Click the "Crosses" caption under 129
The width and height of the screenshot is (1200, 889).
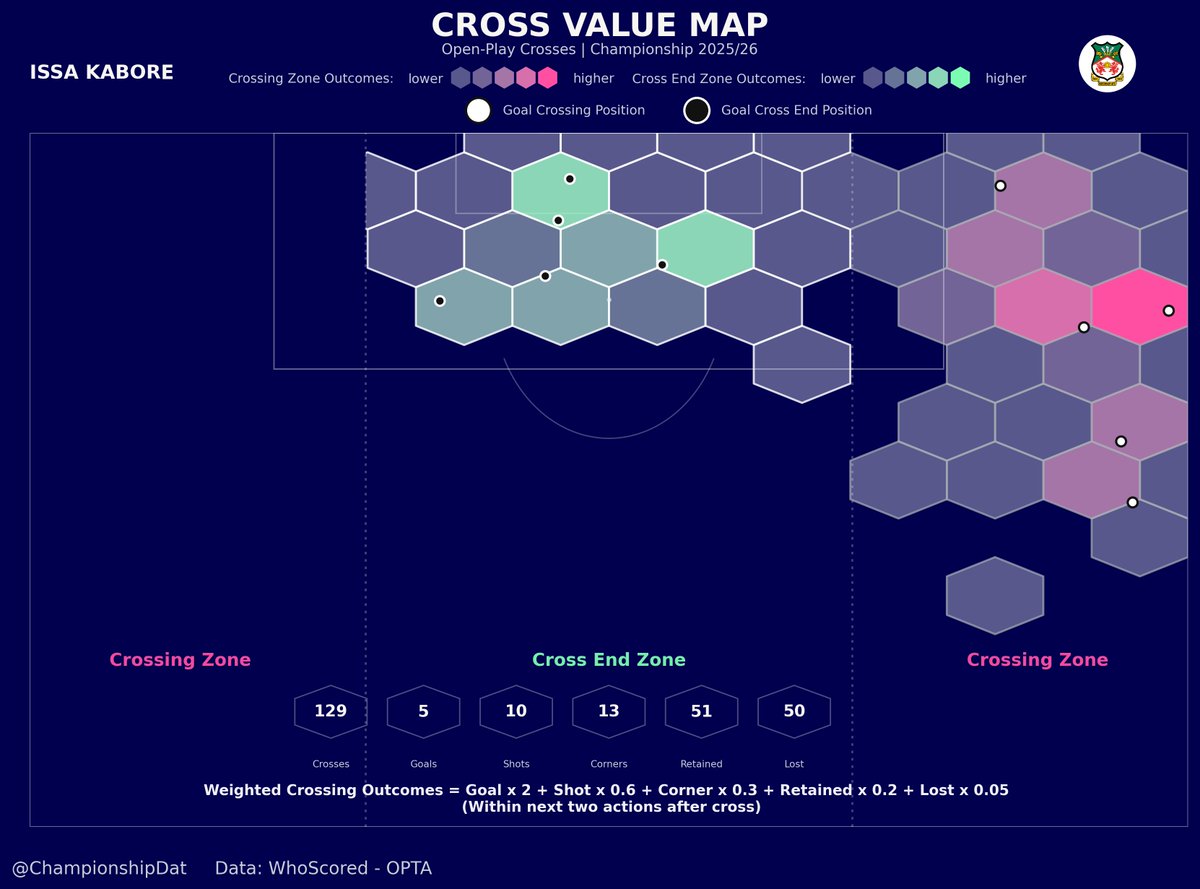point(331,764)
